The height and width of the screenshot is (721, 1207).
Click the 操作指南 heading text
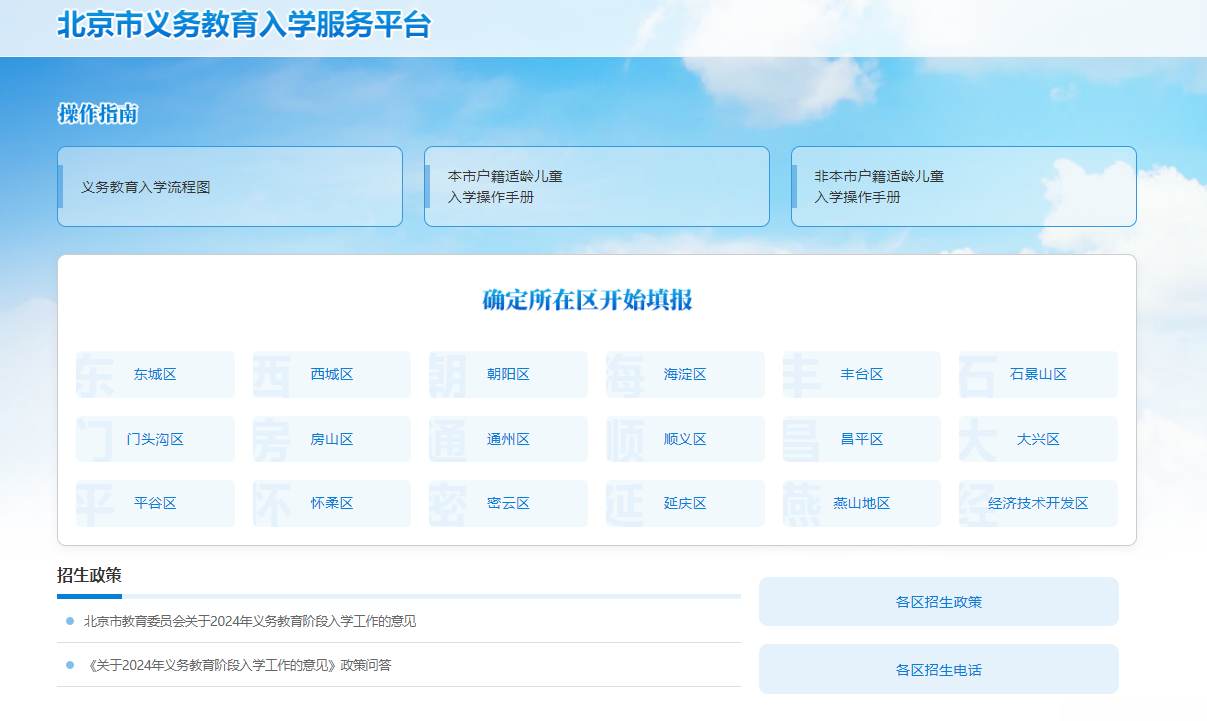[97, 114]
